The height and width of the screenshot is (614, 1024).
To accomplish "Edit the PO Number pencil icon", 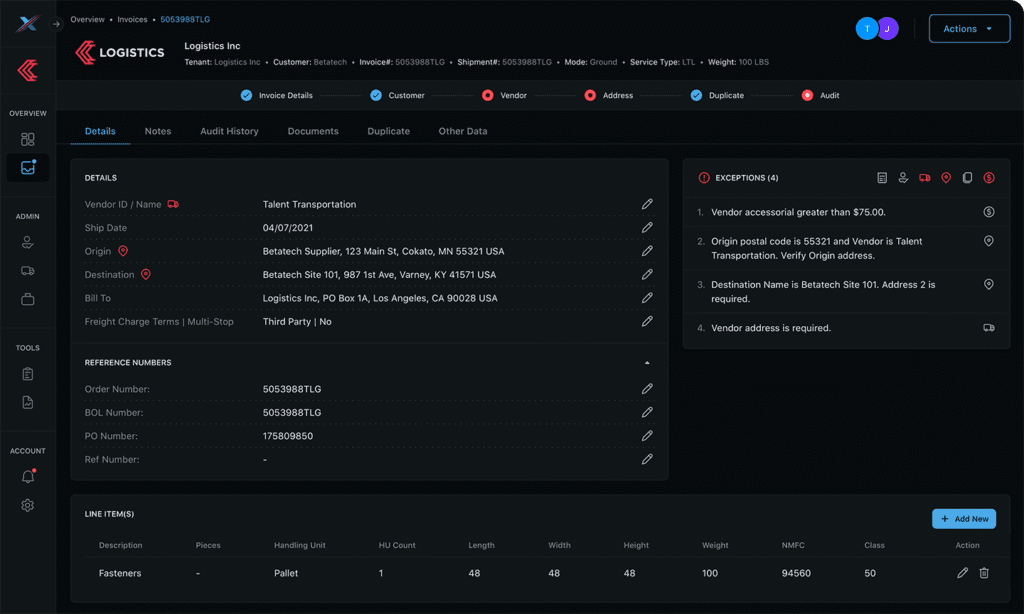I will (647, 436).
